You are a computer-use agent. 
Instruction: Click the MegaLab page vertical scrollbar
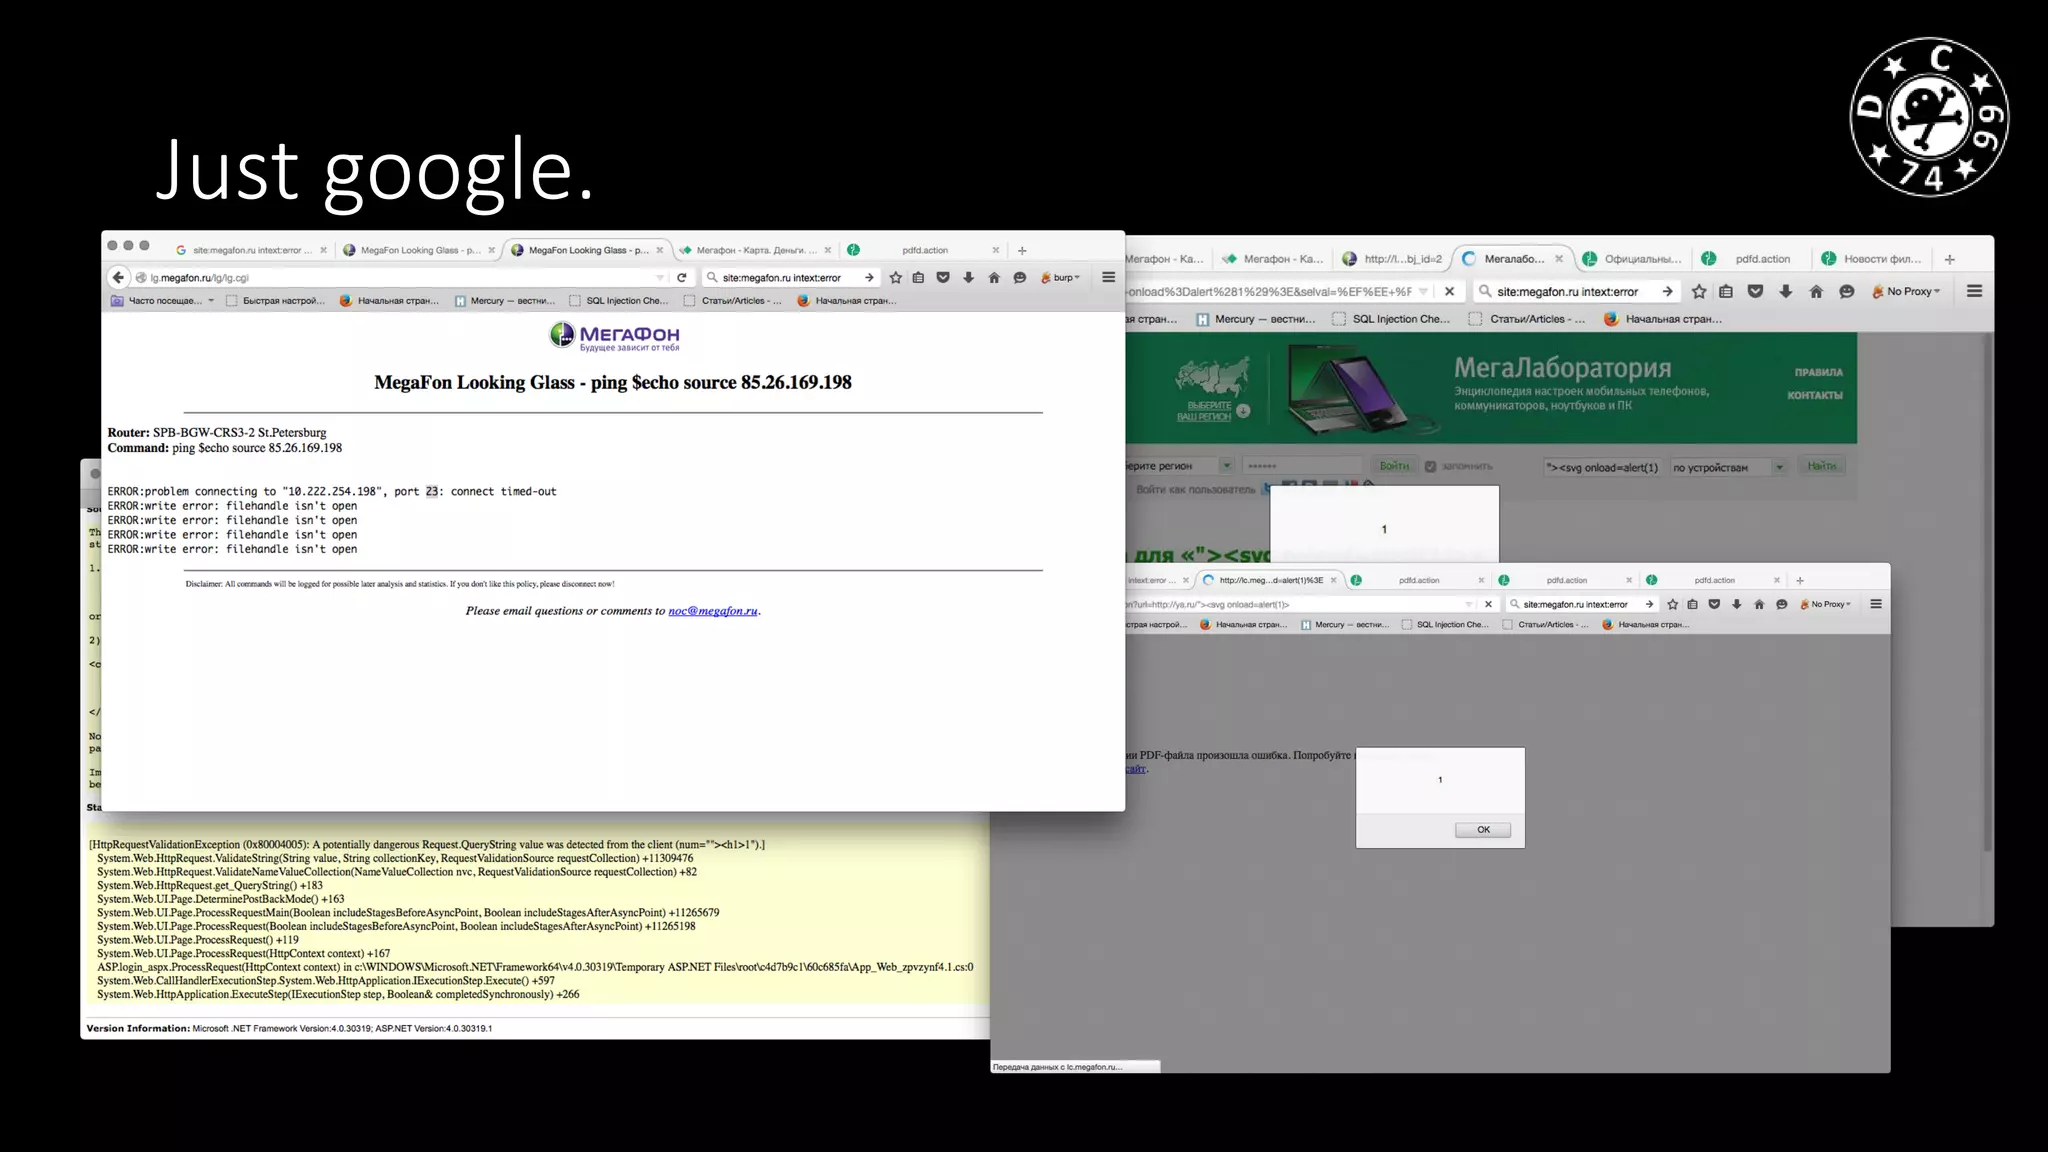(1988, 590)
